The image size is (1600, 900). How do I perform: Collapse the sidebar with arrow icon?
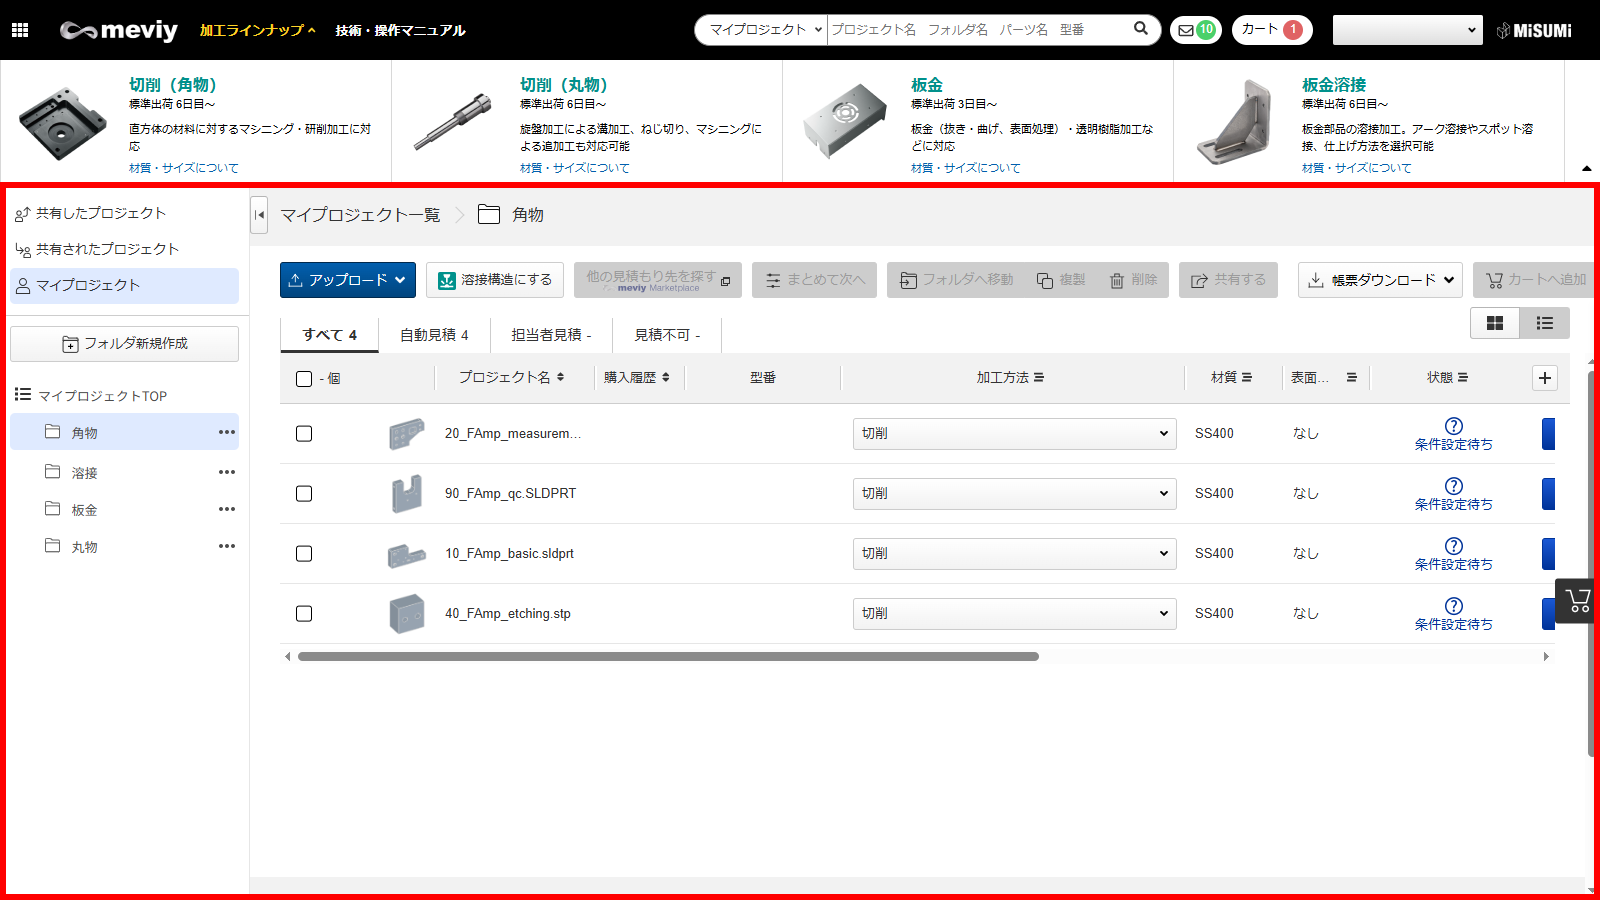[259, 215]
